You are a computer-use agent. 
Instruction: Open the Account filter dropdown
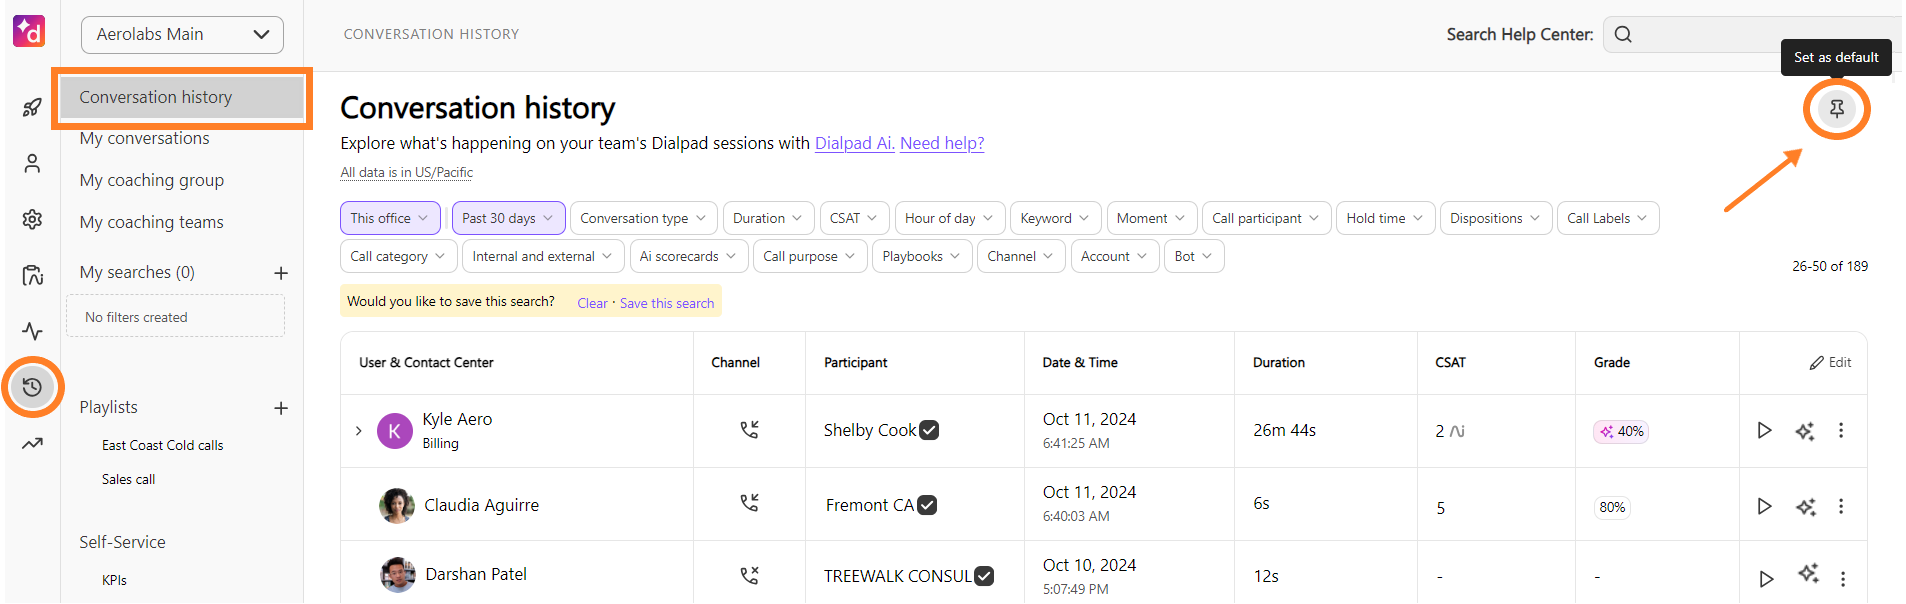coord(1115,256)
